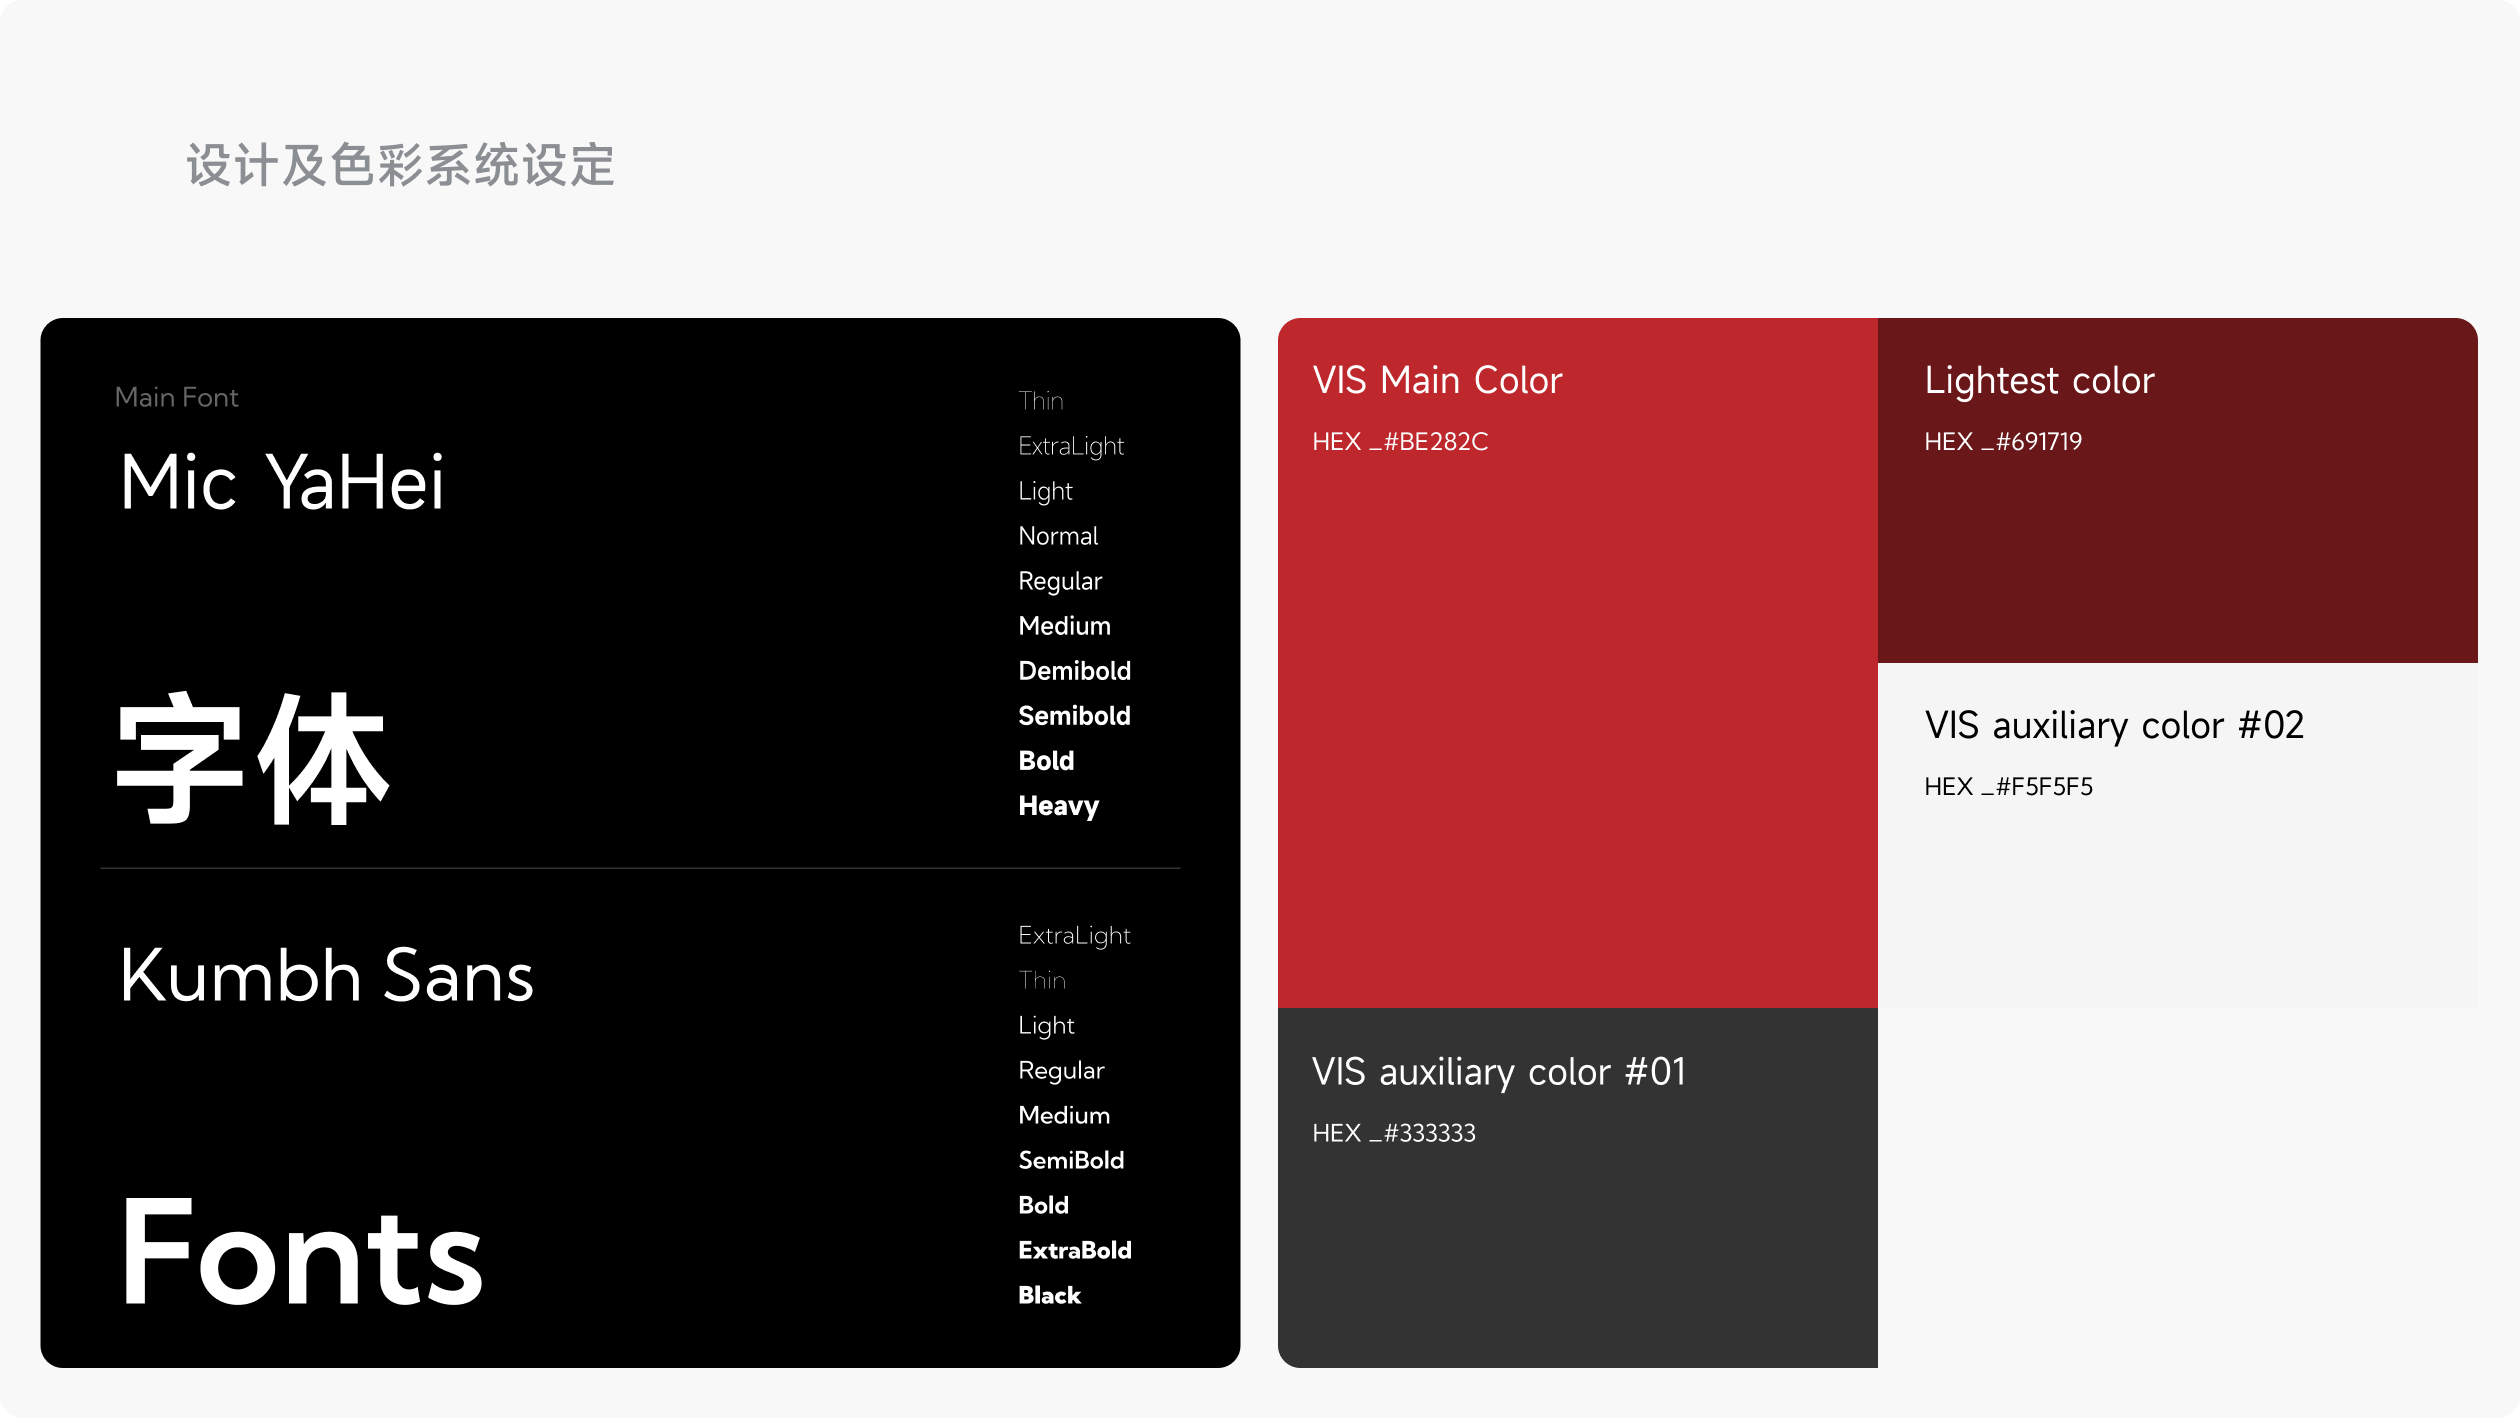Select the Black font weight label
The width and height of the screenshot is (2520, 1418).
(1049, 1295)
